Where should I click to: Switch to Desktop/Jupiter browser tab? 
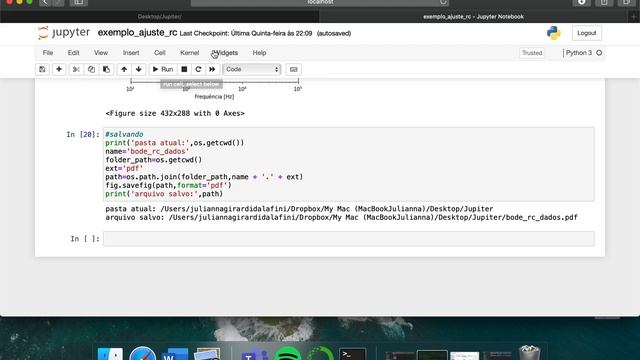[x=160, y=17]
